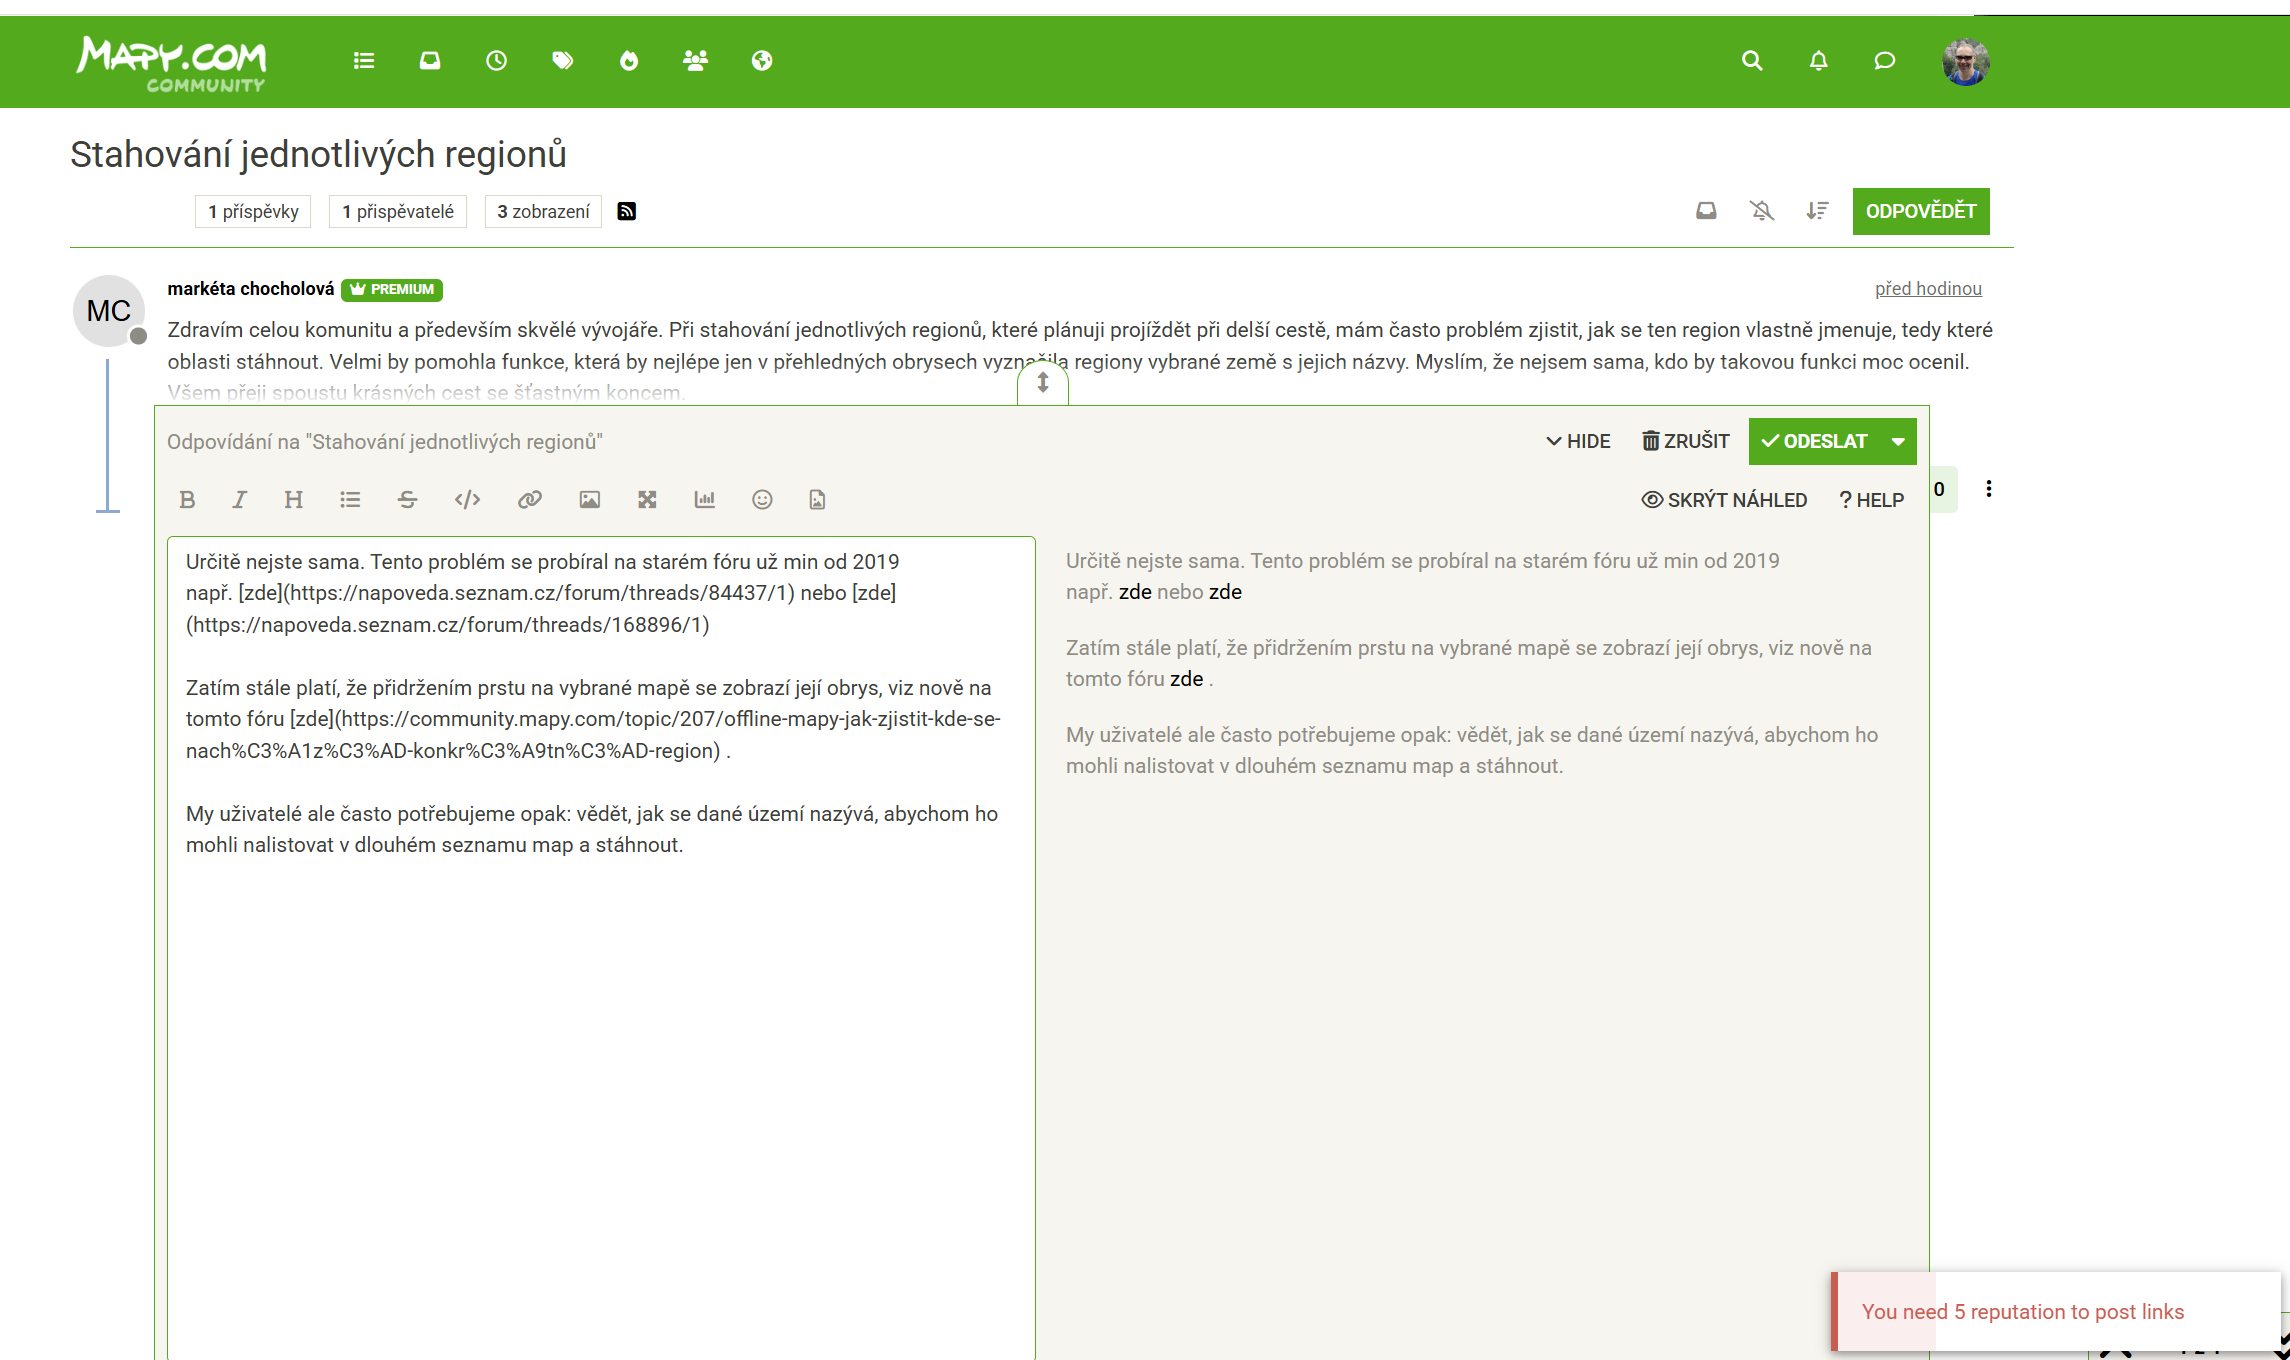Click the topic title Stahování jednotlivých regionů
The image size is (2290, 1360).
318,155
